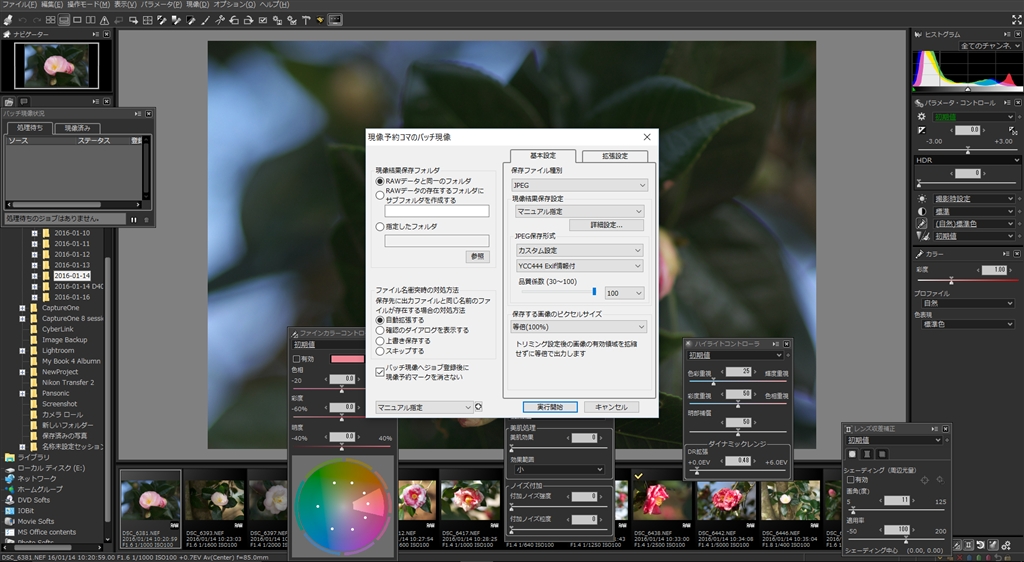Open the パラメータ(P) menu
1024x562 pixels.
point(162,5)
